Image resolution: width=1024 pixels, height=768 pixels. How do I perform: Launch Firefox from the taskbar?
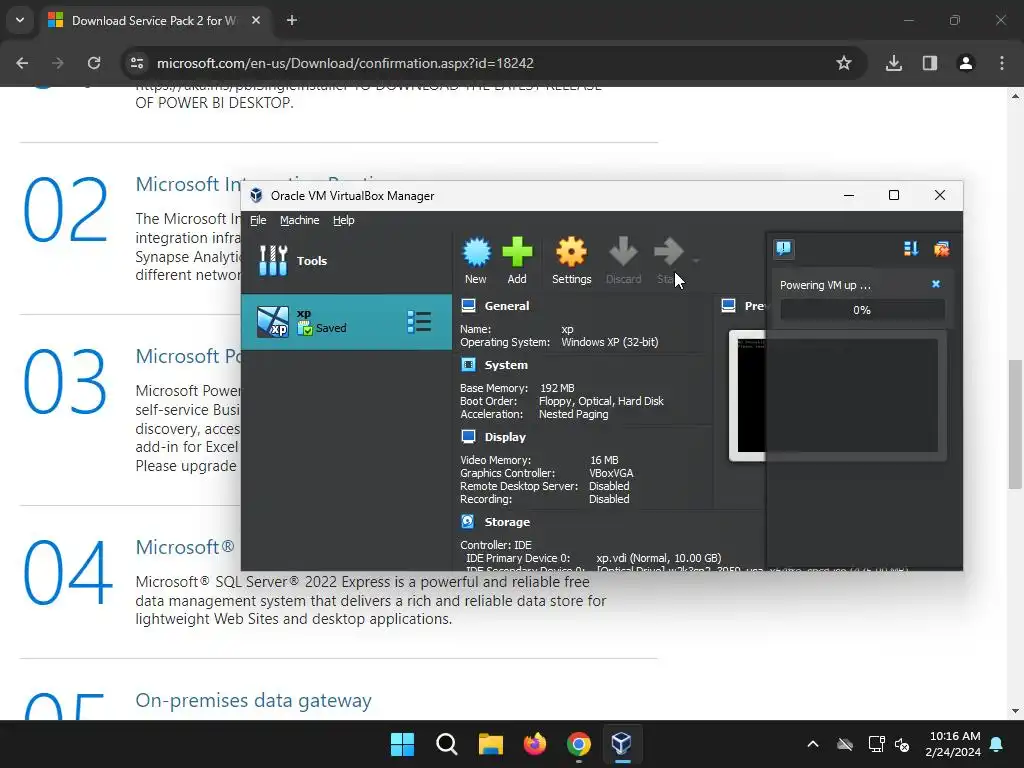535,744
